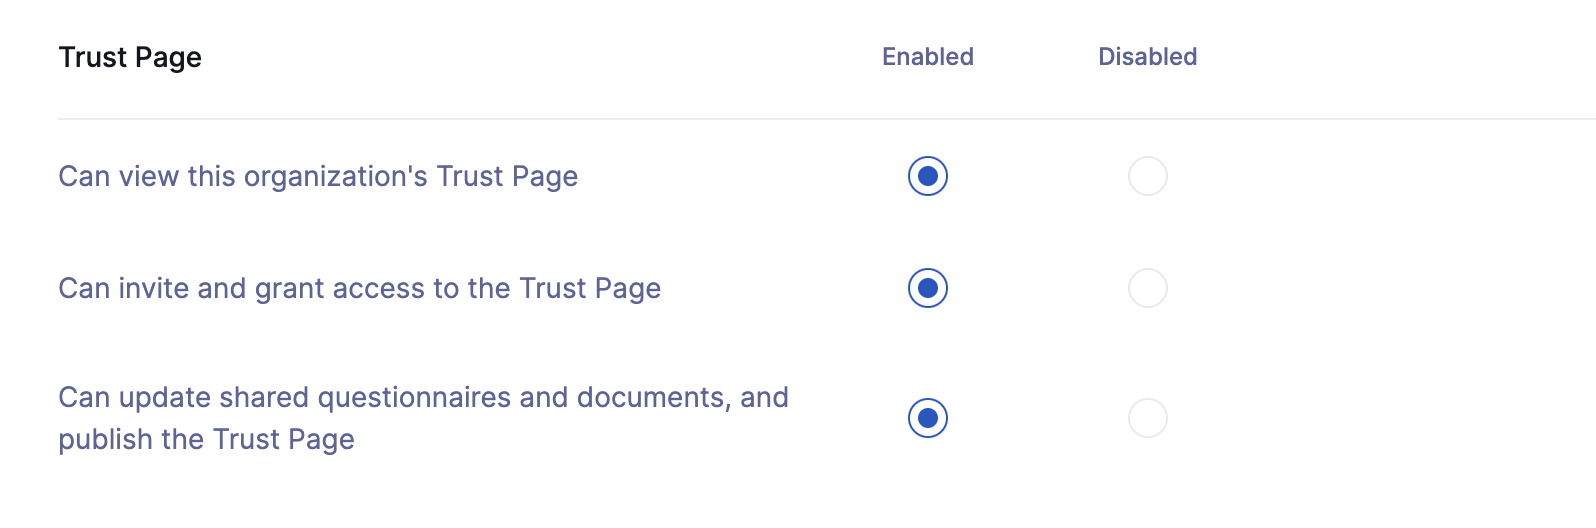
Task: Click the "Enabled" column header
Action: 928,57
